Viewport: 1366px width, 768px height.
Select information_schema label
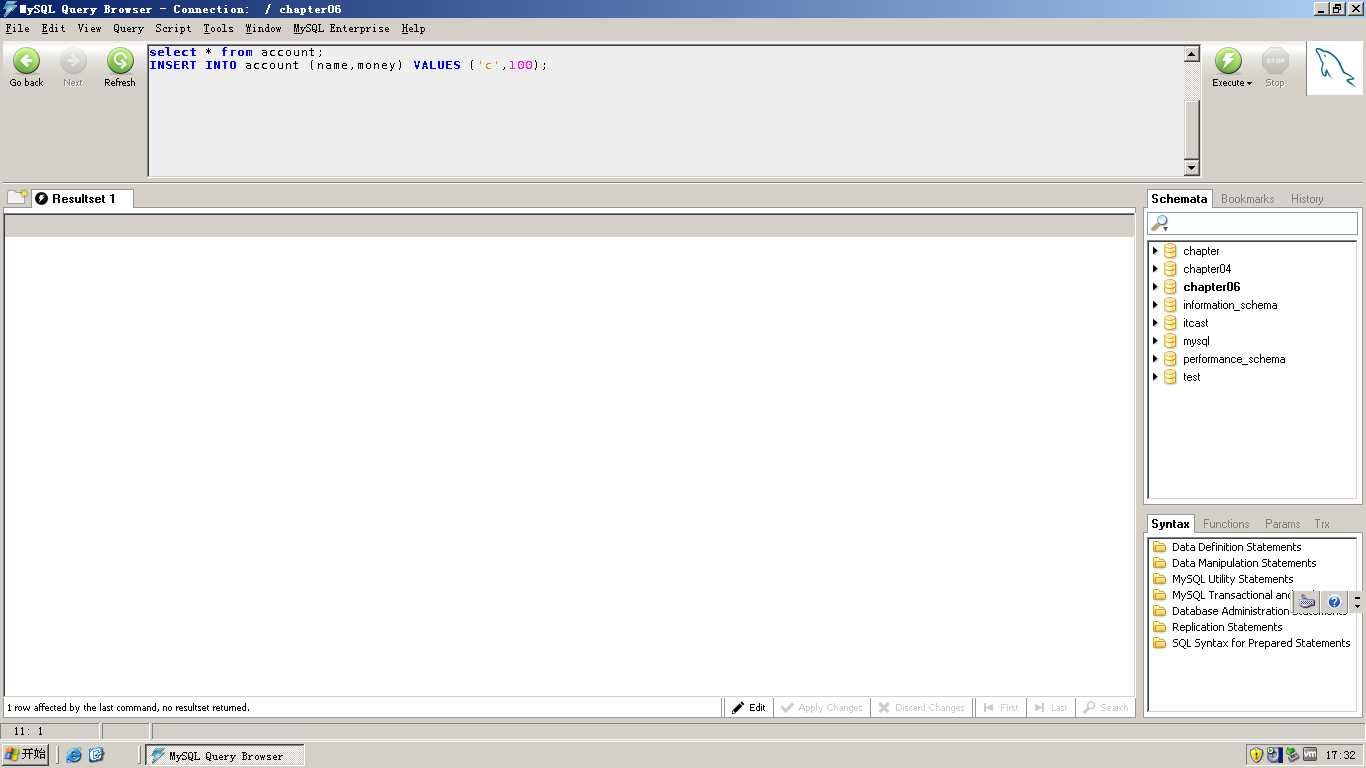(1230, 305)
